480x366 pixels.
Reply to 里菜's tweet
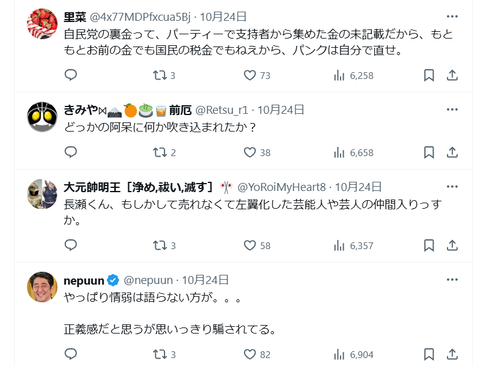(71, 75)
